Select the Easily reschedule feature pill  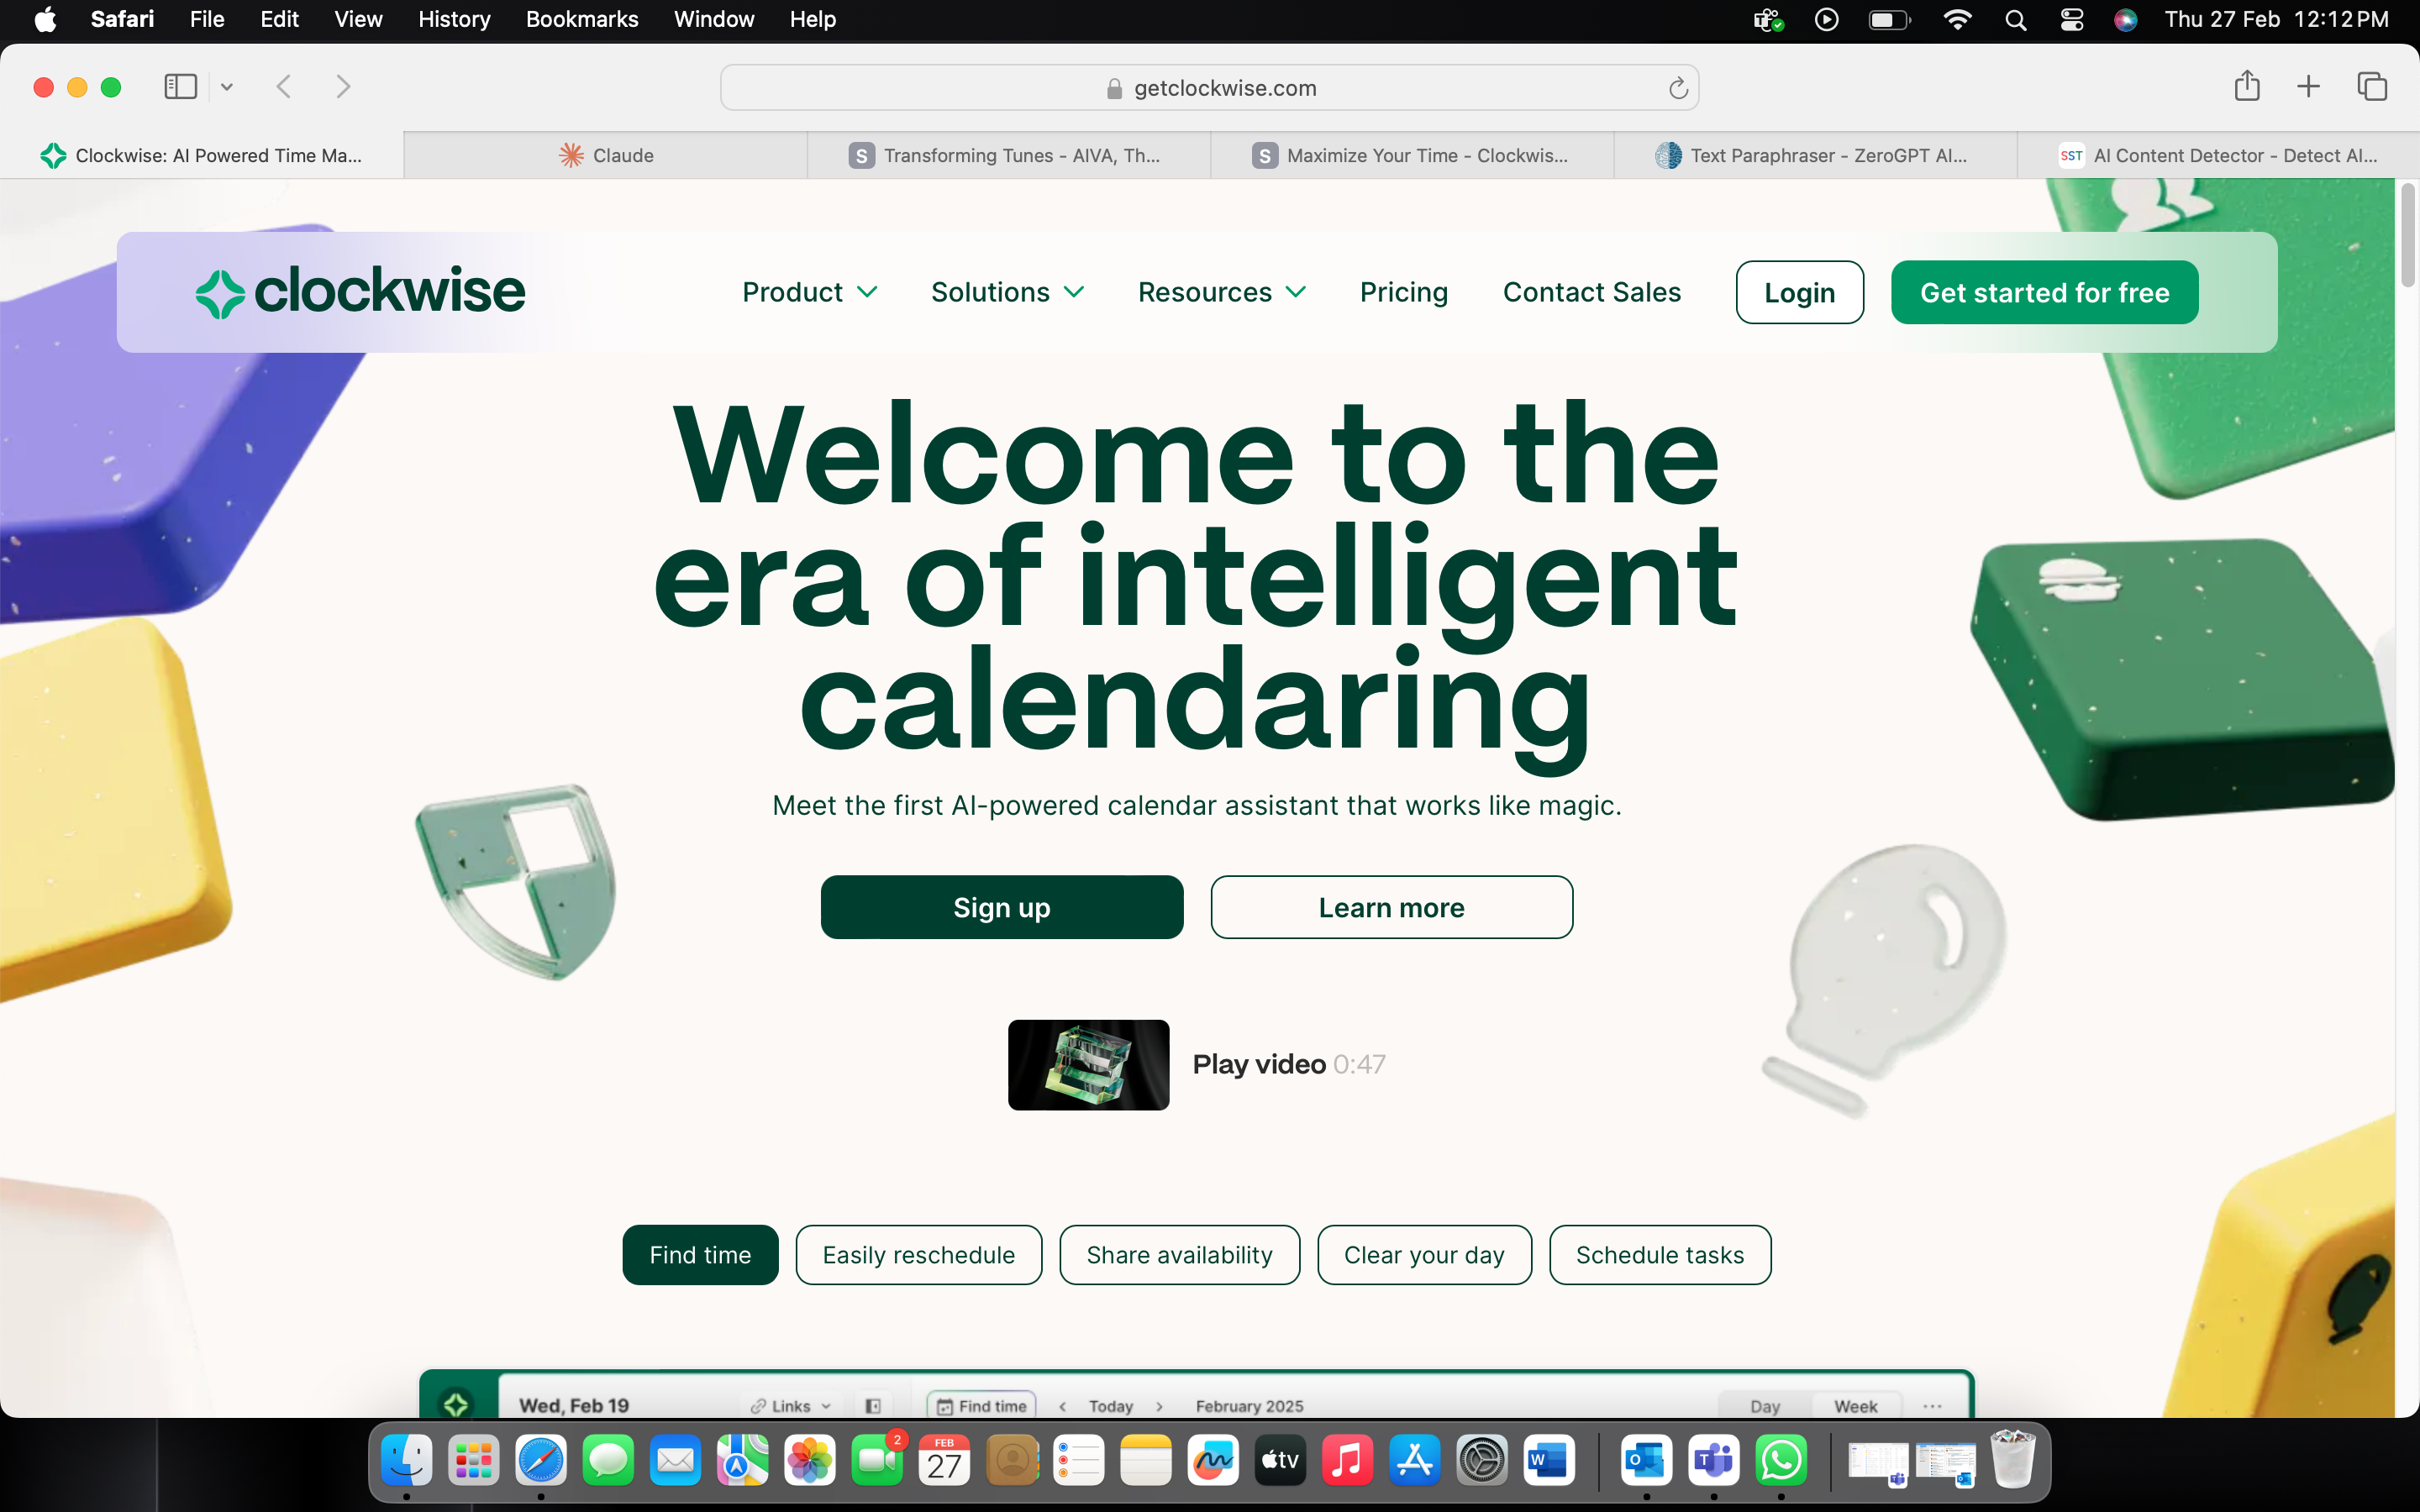(918, 1254)
